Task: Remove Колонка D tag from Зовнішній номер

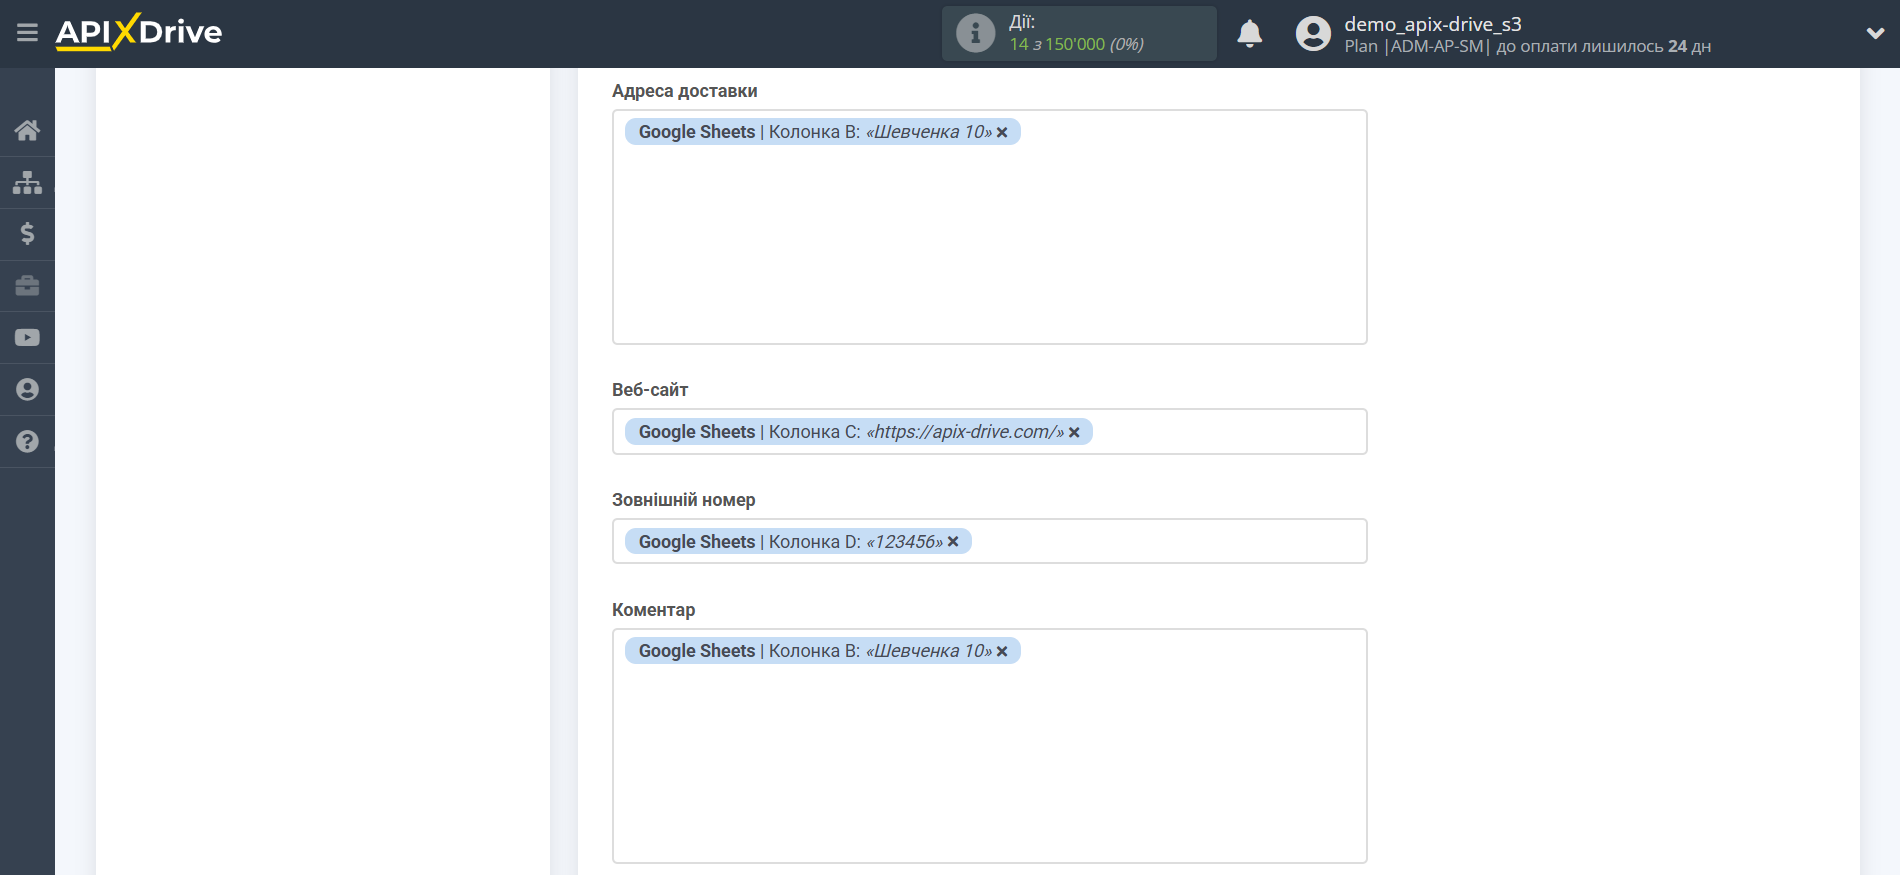Action: [x=953, y=541]
